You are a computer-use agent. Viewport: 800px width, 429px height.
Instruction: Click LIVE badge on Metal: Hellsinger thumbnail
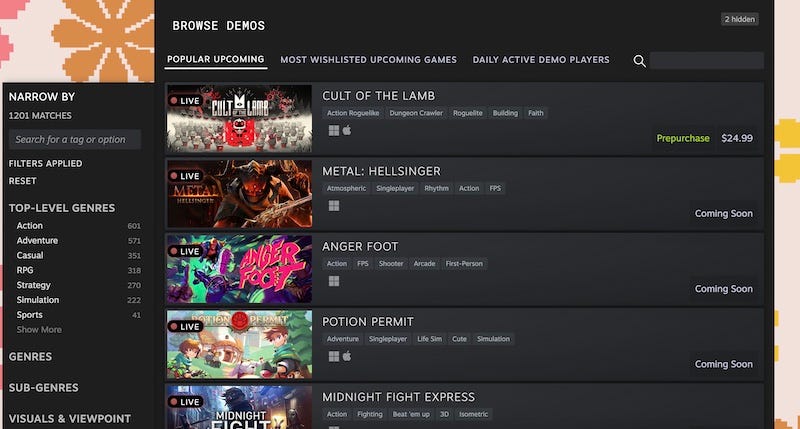click(186, 176)
